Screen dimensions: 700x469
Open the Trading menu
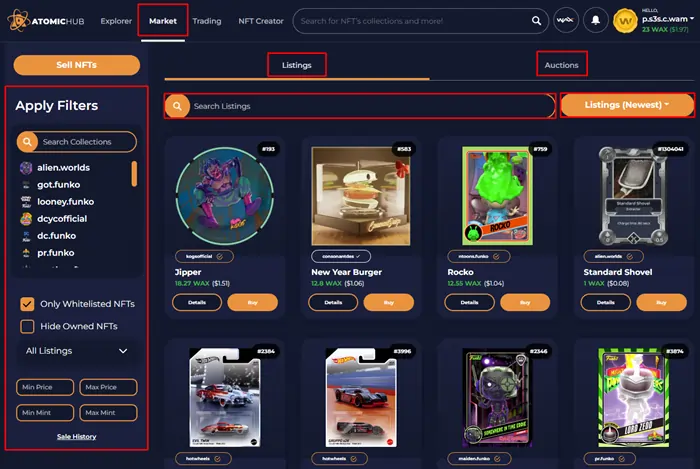[207, 21]
